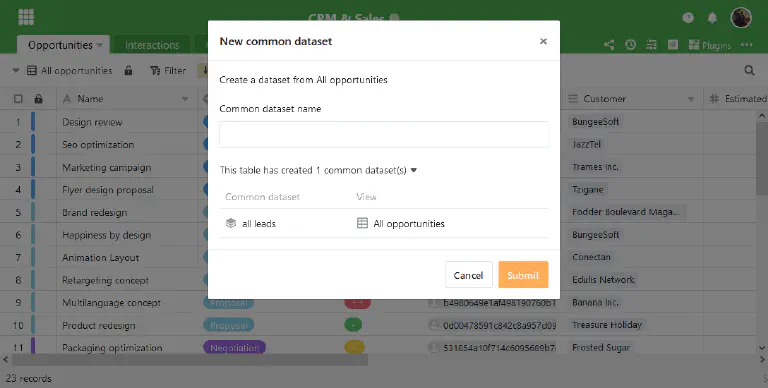This screenshot has width=768, height=388.
Task: Open Opportunities tab dropdown arrow
Action: point(99,45)
